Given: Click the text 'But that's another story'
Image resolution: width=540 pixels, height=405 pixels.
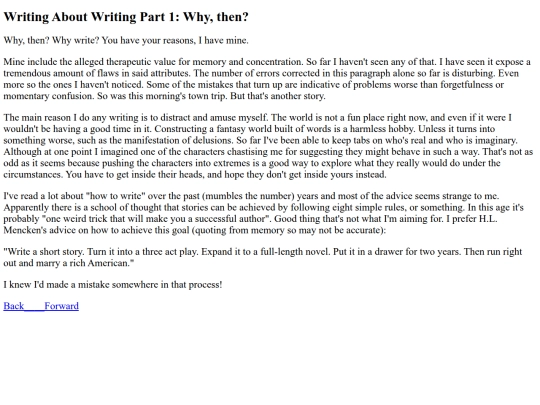Looking at the screenshot, I should coord(277,96).
